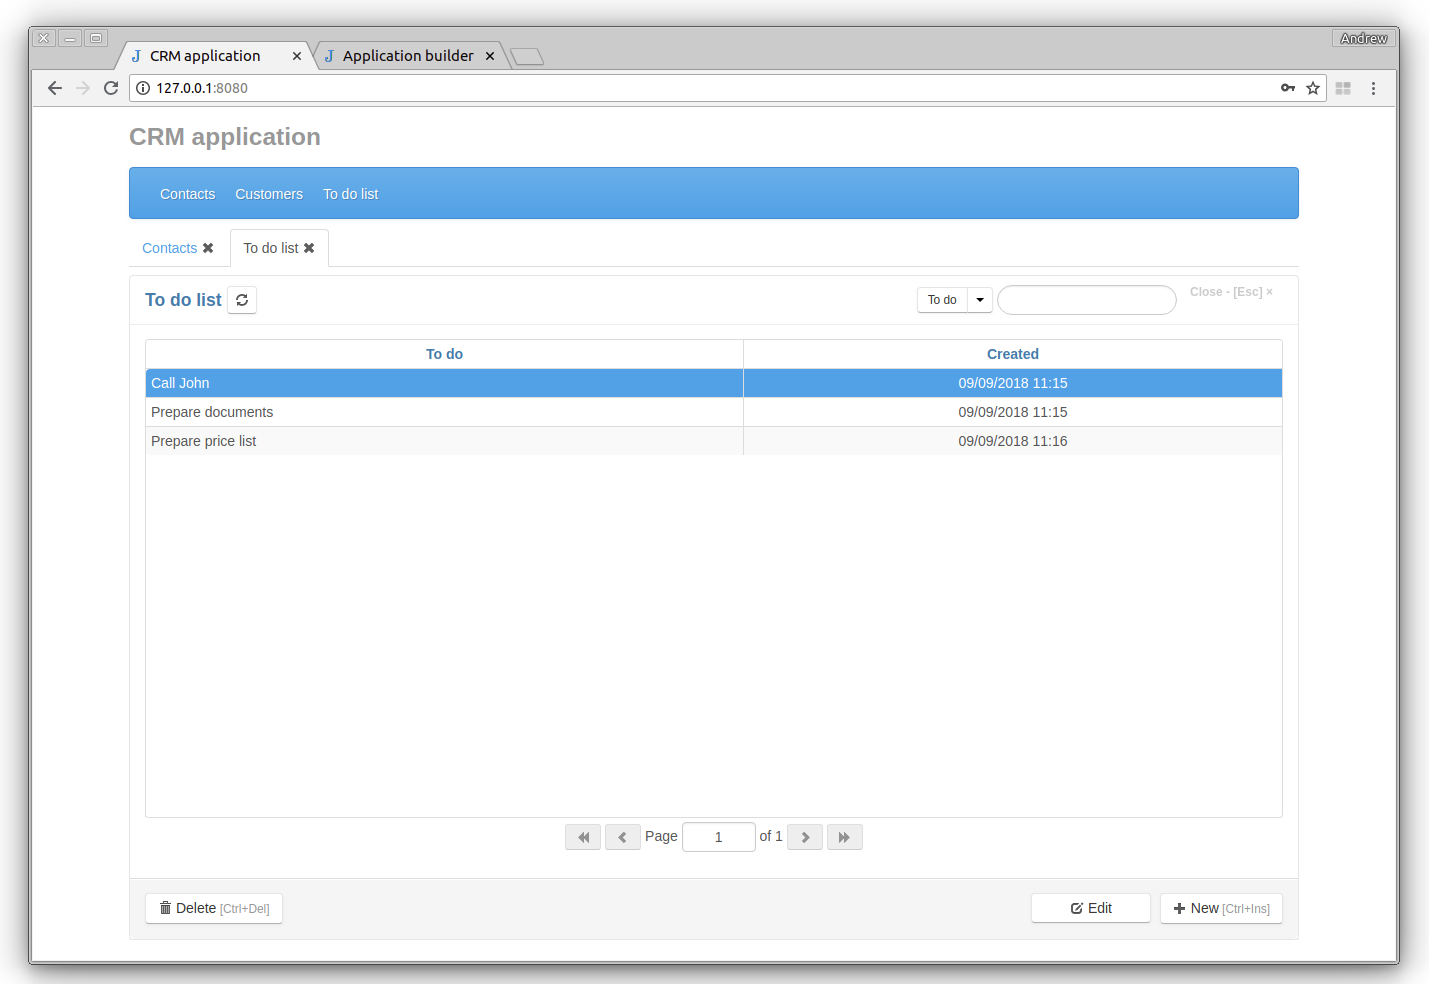1429x984 pixels.
Task: Select the Call John row
Action: tap(714, 383)
